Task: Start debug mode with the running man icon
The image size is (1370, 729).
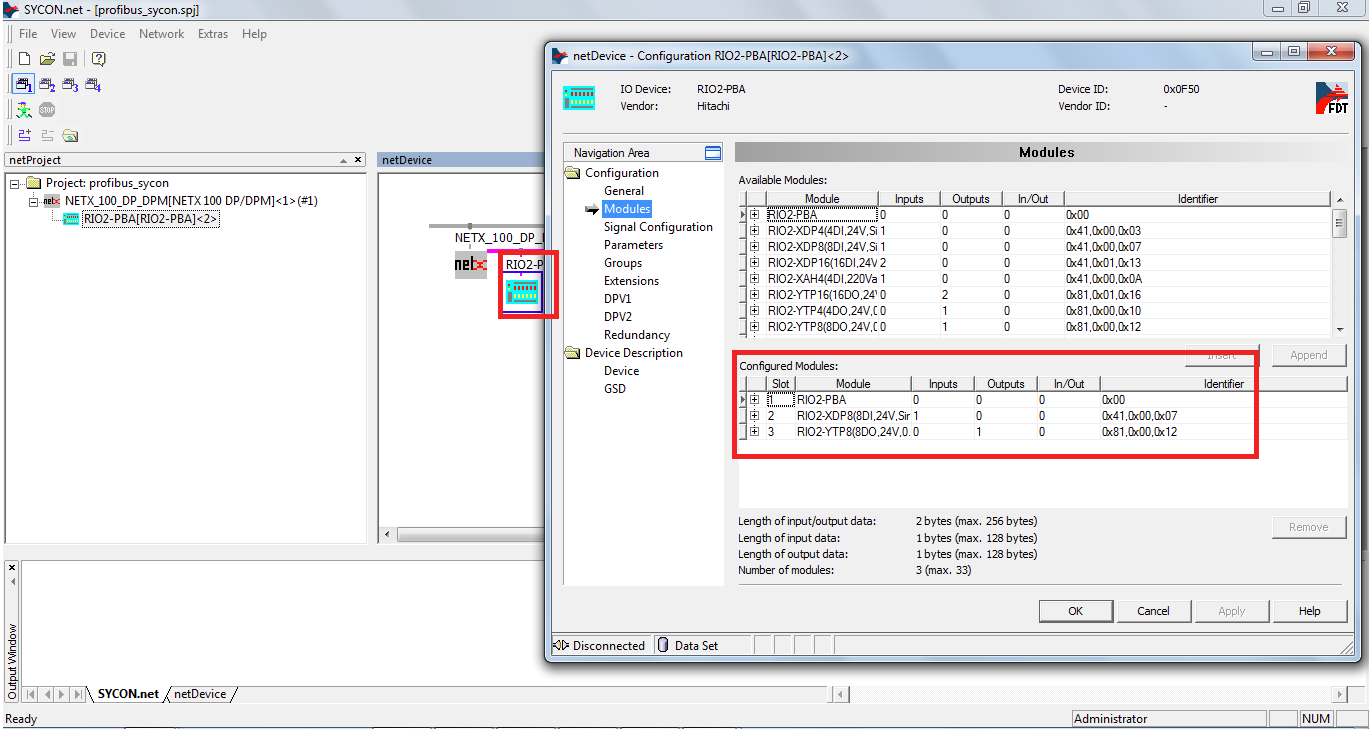Action: 24,110
